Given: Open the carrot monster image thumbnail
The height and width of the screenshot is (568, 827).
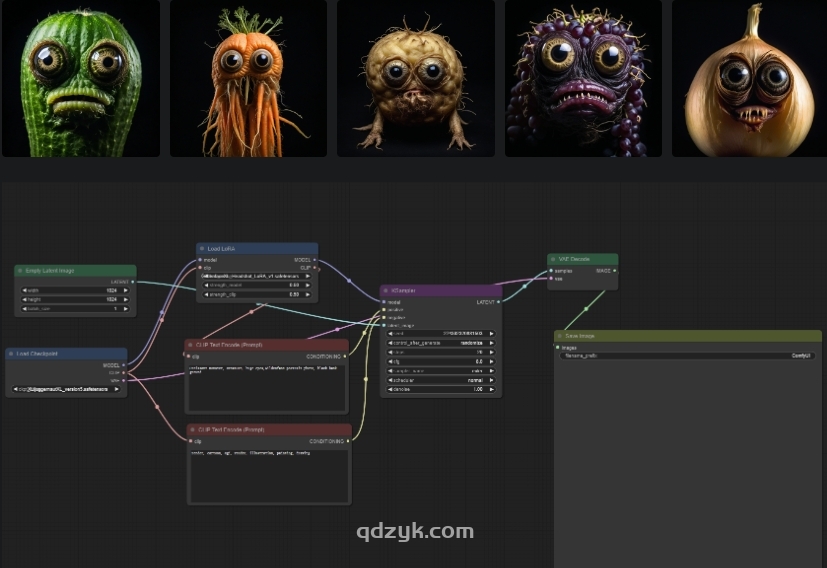Looking at the screenshot, I should pyautogui.click(x=248, y=78).
